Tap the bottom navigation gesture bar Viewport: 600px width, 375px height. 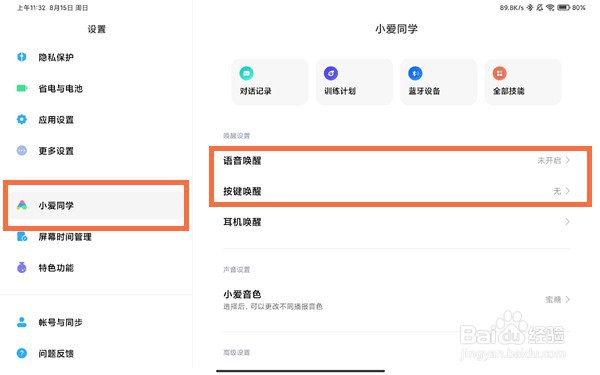[x=300, y=370]
